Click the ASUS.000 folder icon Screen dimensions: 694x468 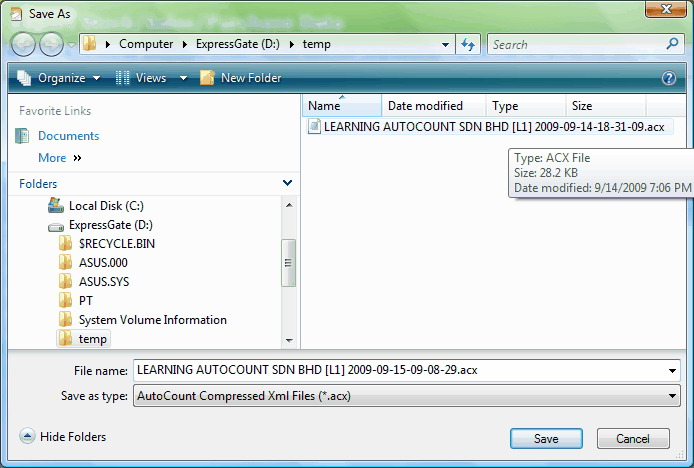click(x=66, y=262)
